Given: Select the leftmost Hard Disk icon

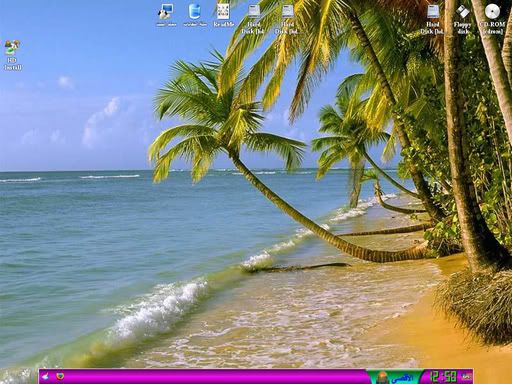Looking at the screenshot, I should pyautogui.click(x=254, y=12).
